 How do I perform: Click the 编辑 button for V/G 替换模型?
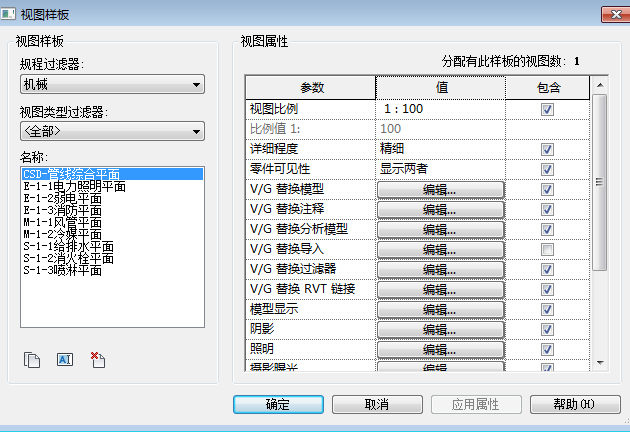[440, 189]
